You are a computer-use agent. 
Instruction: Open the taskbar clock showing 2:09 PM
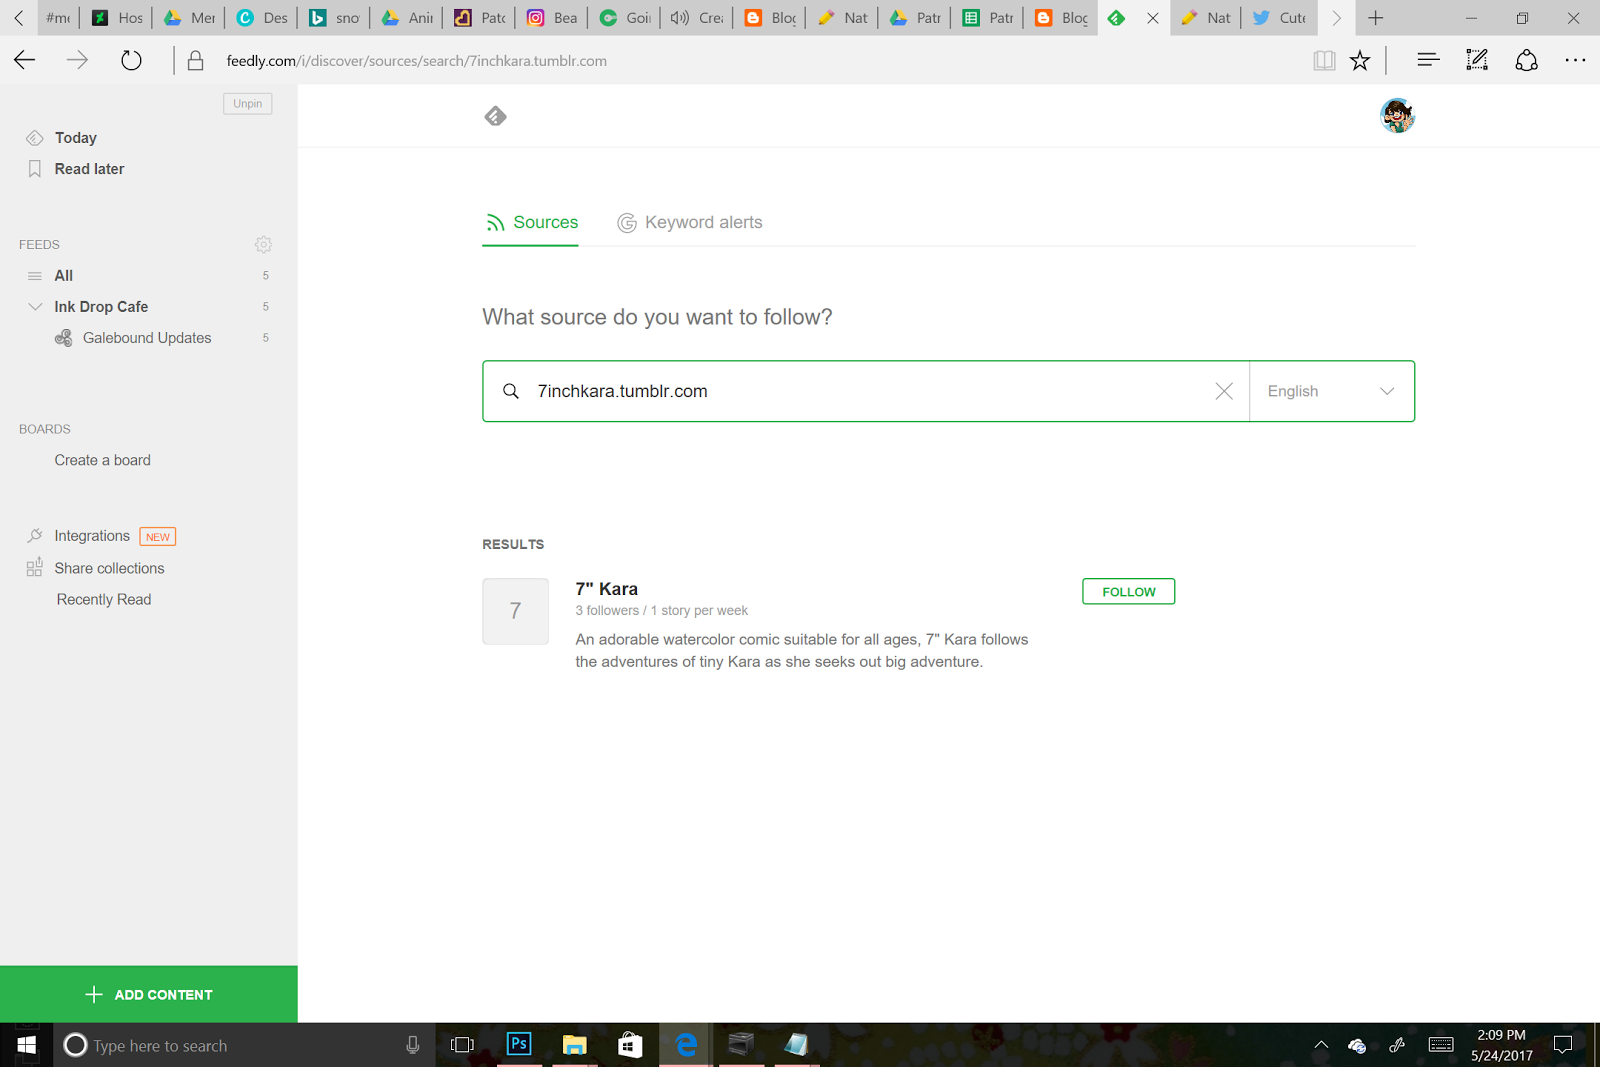click(x=1501, y=1045)
